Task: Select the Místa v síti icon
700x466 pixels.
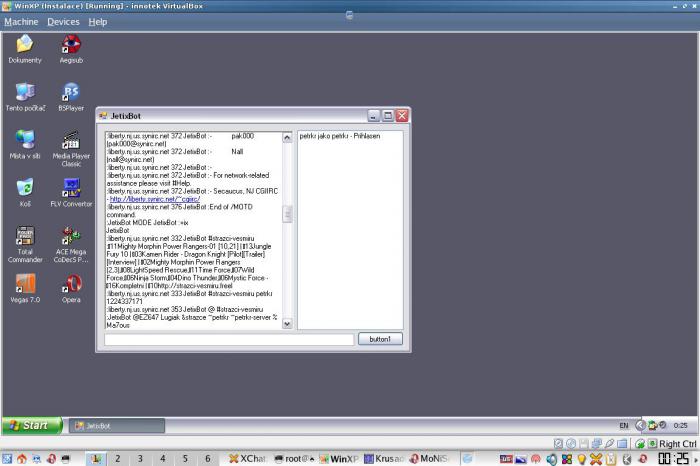Action: point(25,145)
